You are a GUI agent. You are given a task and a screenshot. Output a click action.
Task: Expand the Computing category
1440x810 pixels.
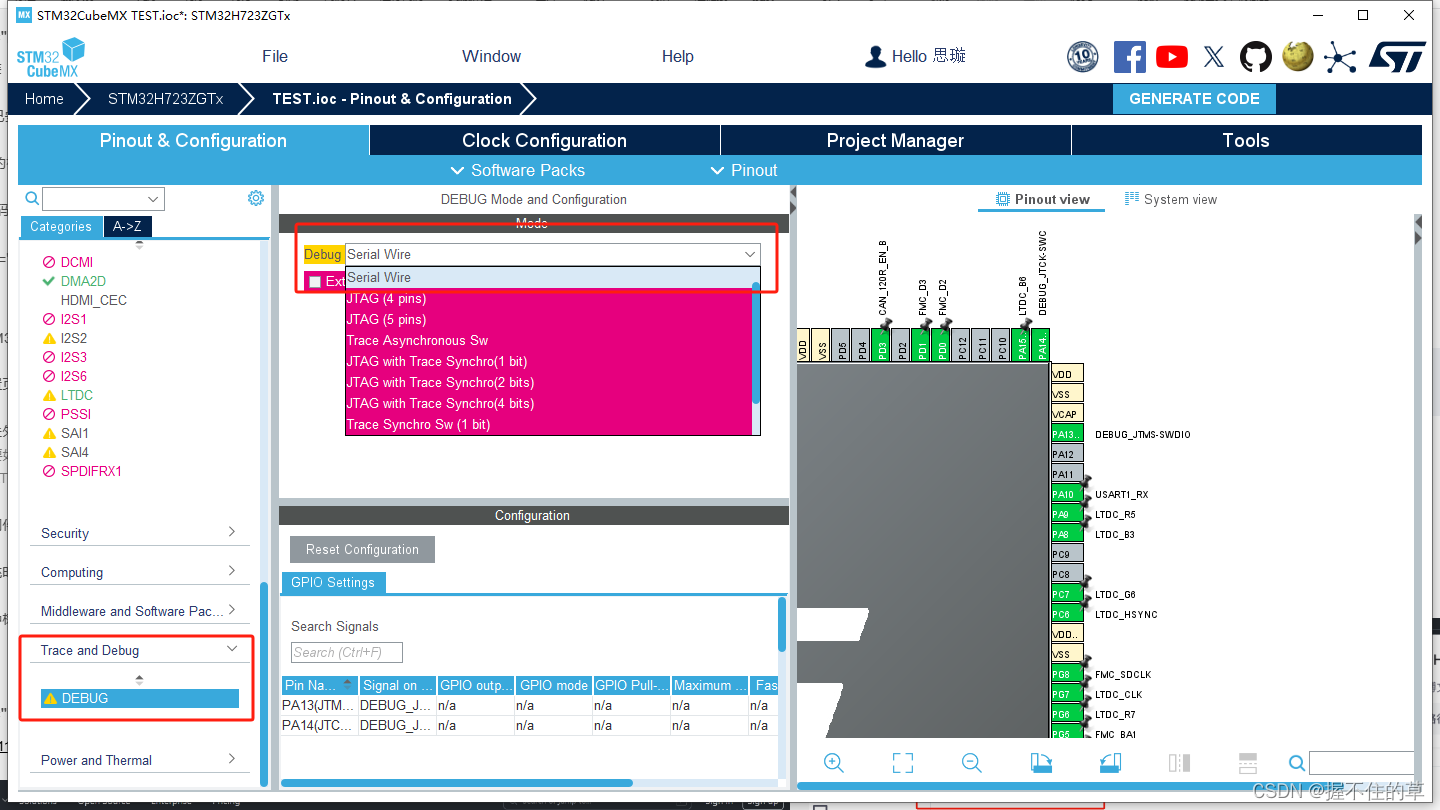tap(138, 572)
